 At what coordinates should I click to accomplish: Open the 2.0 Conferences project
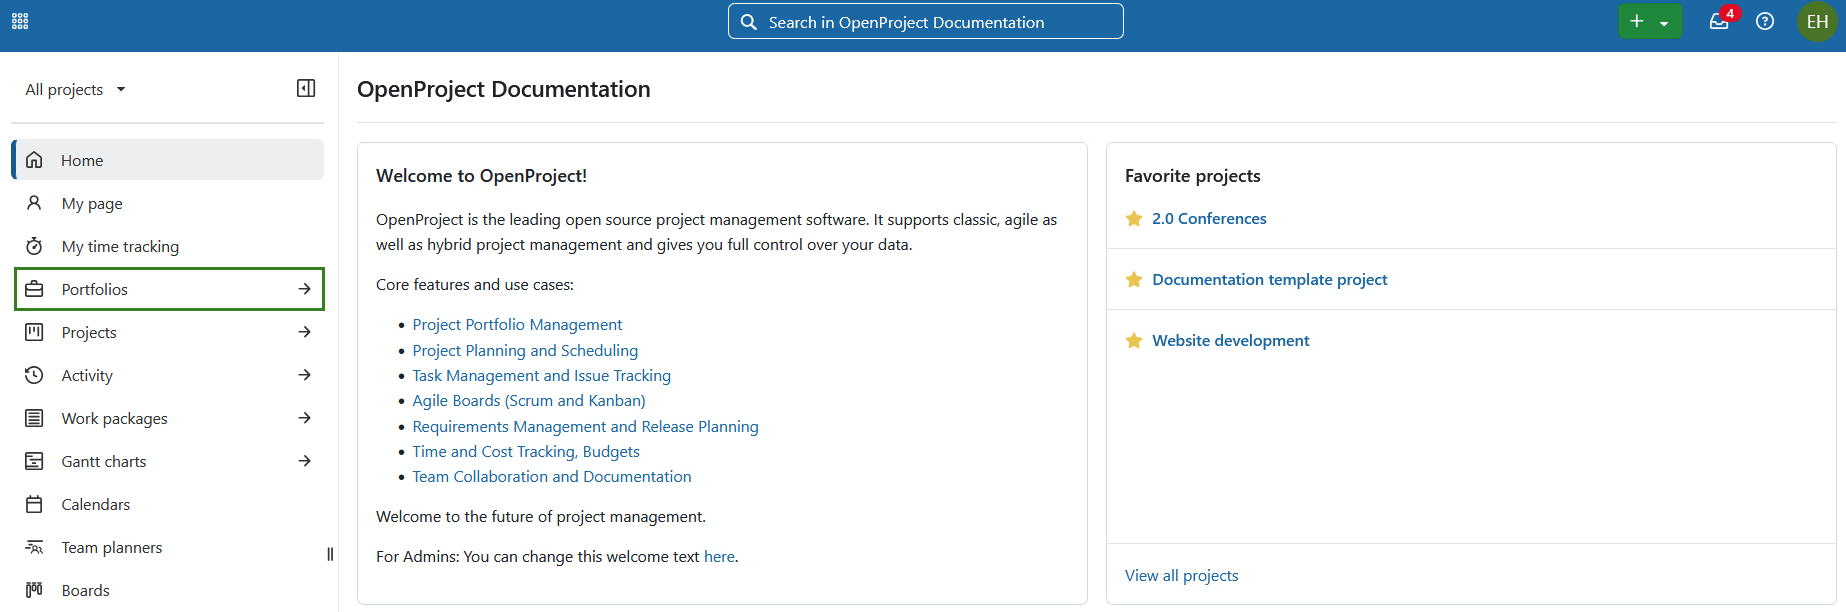click(x=1209, y=218)
